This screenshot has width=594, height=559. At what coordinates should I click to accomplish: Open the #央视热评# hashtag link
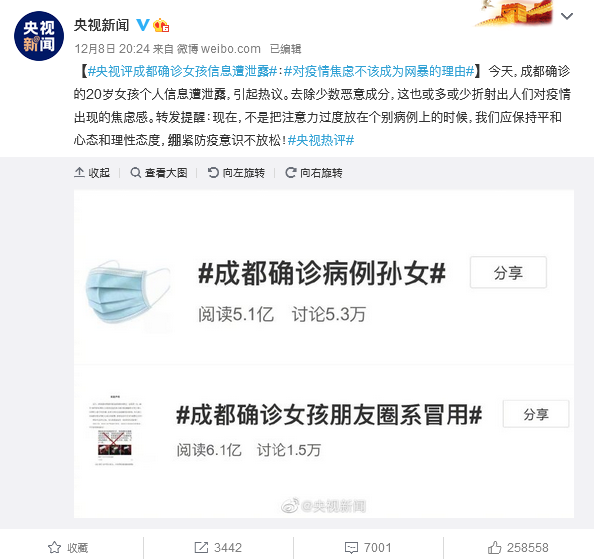pyautogui.click(x=321, y=140)
